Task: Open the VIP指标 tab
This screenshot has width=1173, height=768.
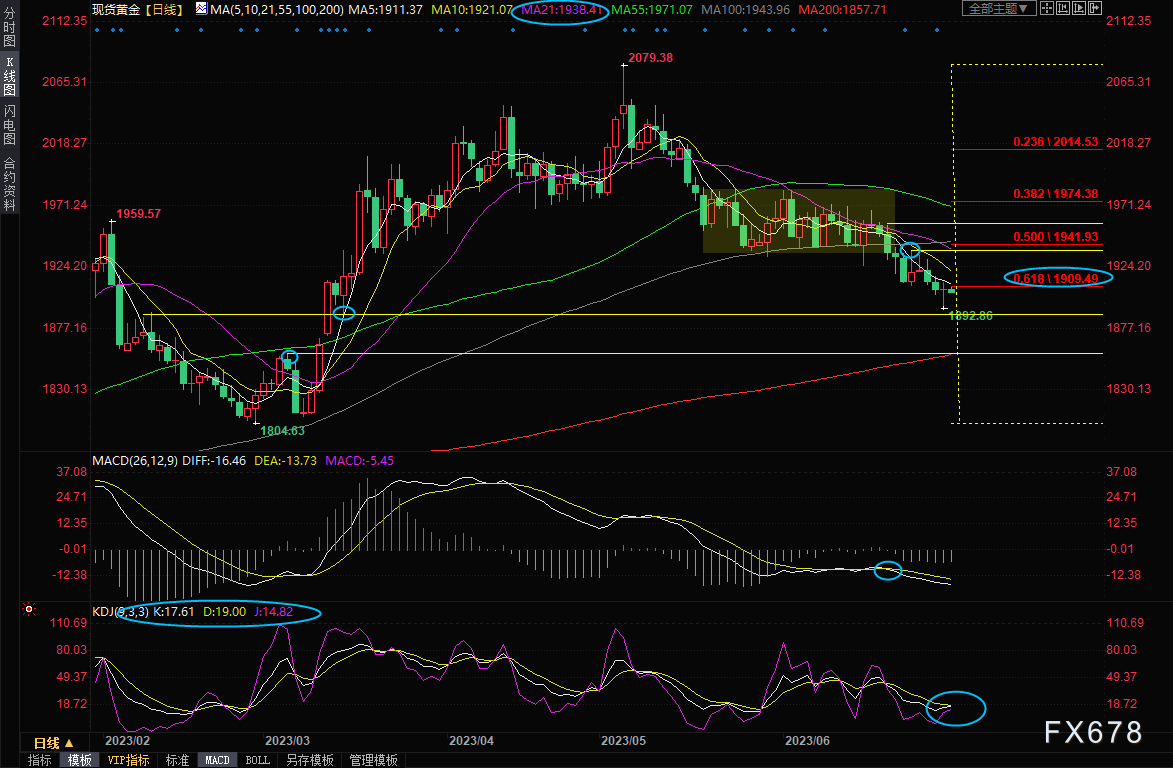Action: click(x=128, y=760)
